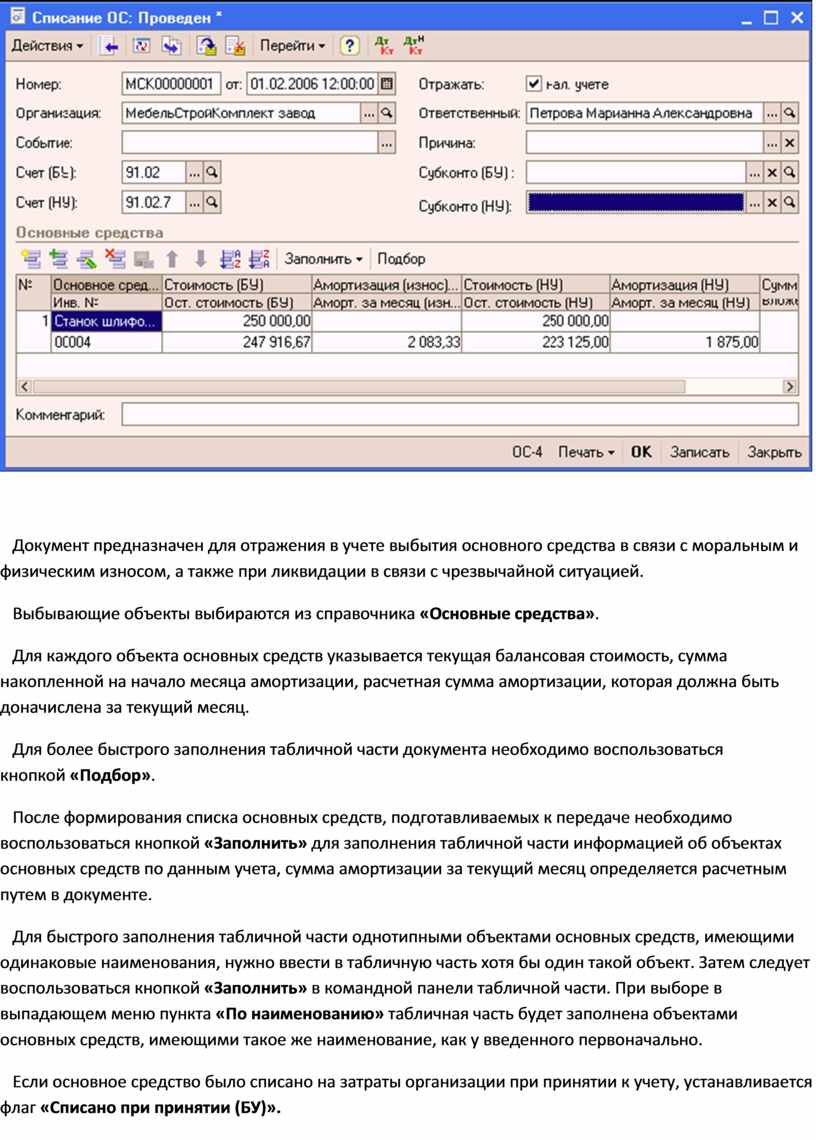Open Счет (НУ) account via magnifier
The width and height of the screenshot is (816, 1140).
coord(212,203)
